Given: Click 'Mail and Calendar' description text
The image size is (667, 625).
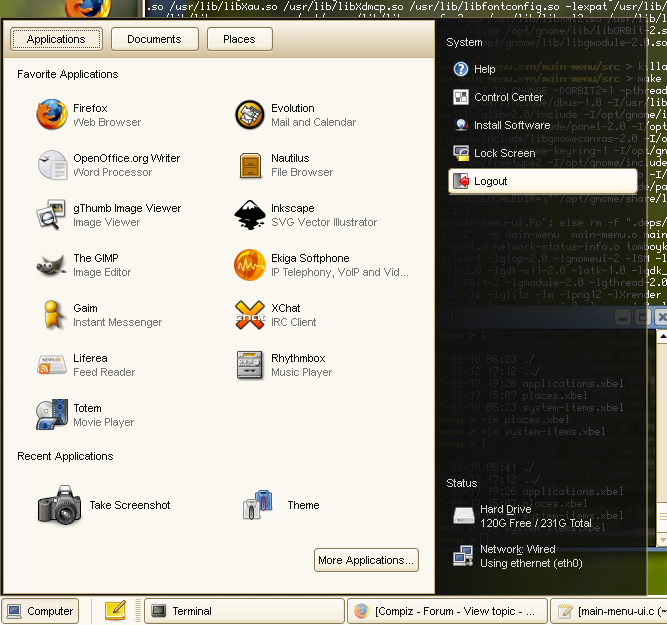Looking at the screenshot, I should pos(314,122).
